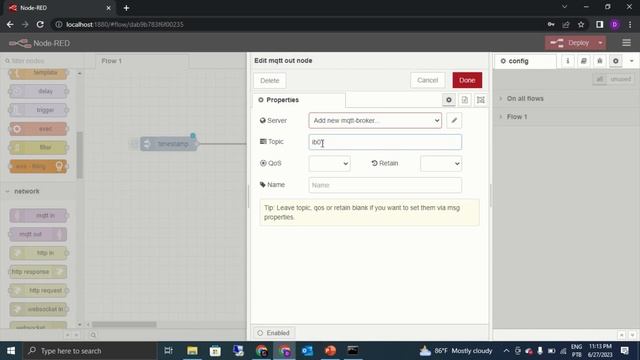Select the trigger palette node

[38, 110]
